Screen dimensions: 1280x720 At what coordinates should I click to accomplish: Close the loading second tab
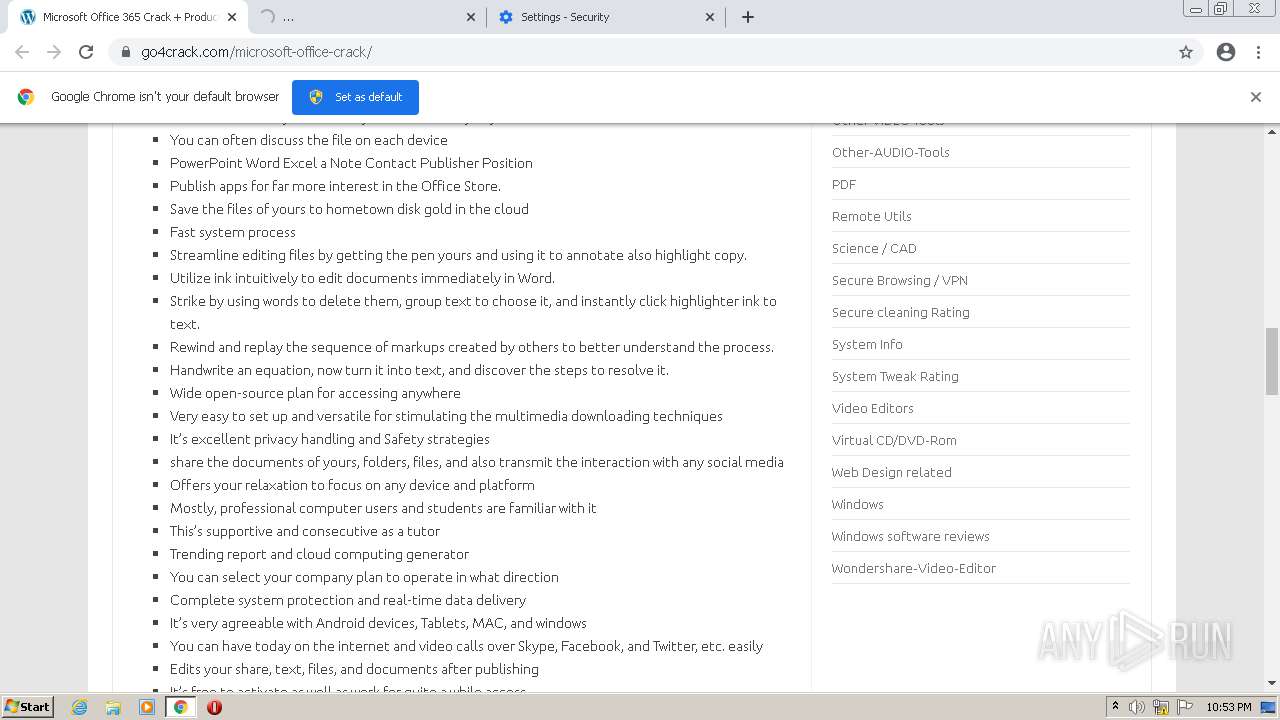[471, 17]
